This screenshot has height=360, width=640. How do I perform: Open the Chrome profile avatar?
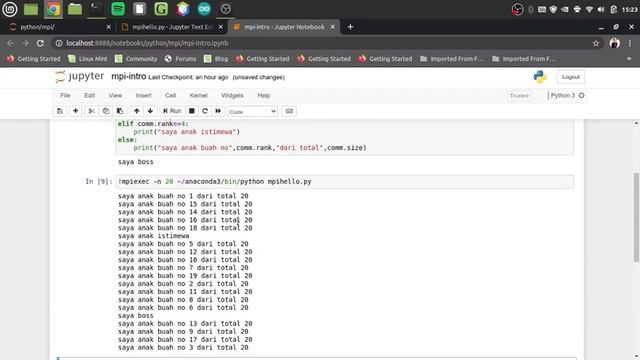[x=614, y=43]
